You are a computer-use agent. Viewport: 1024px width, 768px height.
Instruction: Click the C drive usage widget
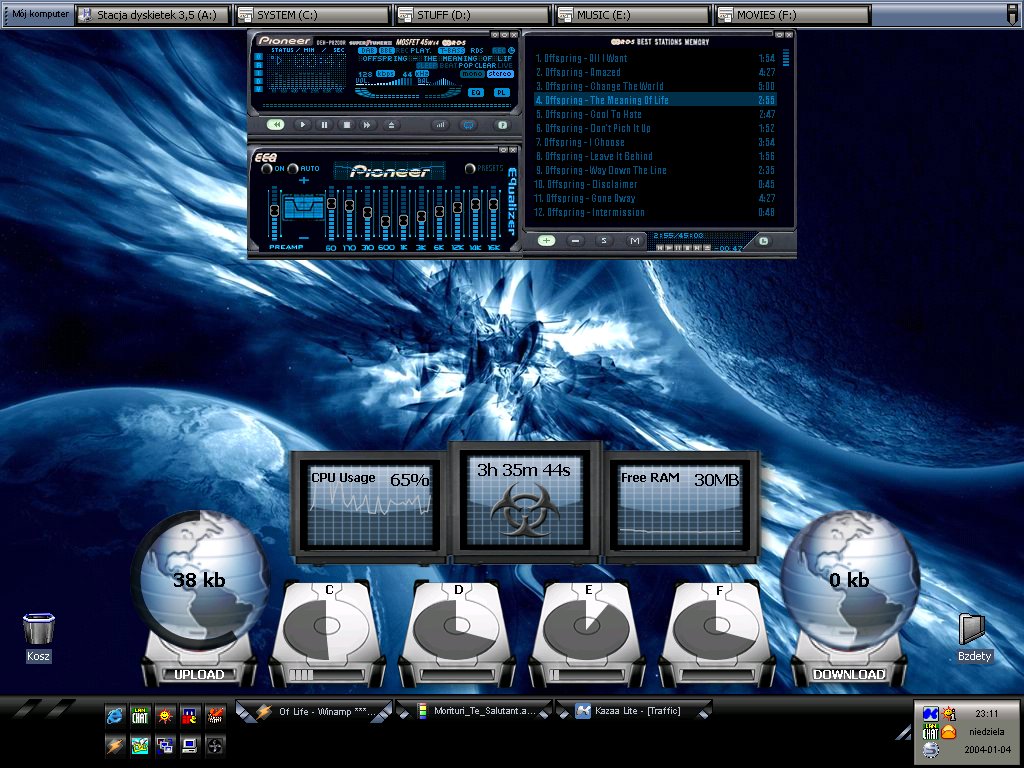tap(328, 633)
